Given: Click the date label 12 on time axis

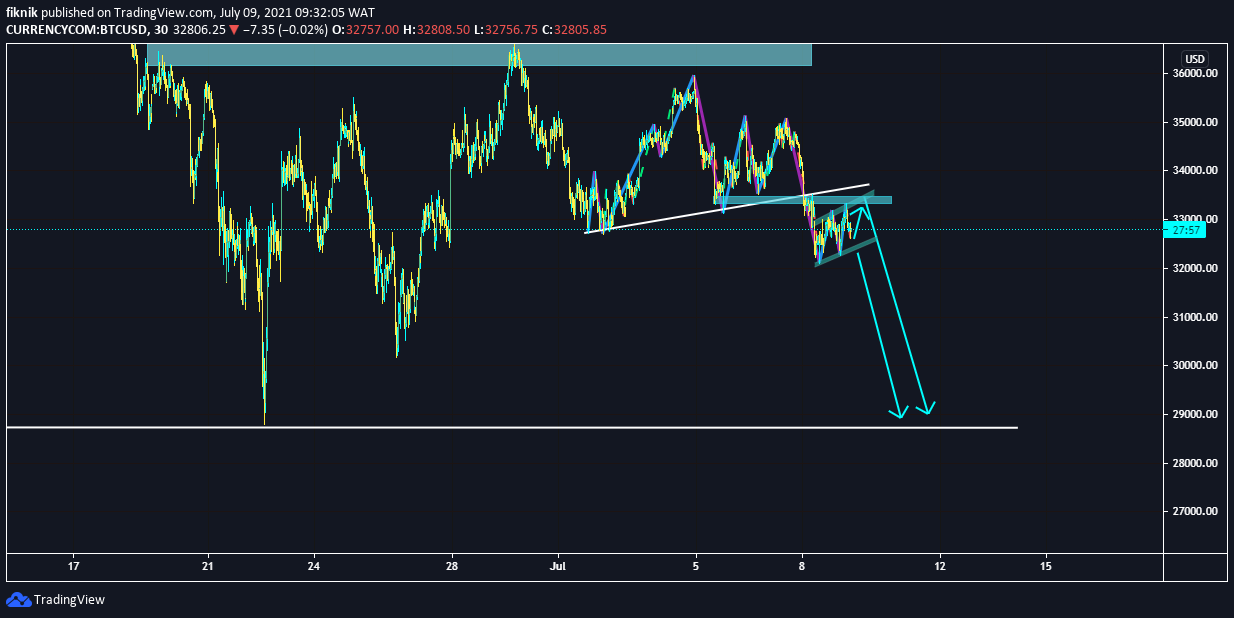Looking at the screenshot, I should pos(940,567).
